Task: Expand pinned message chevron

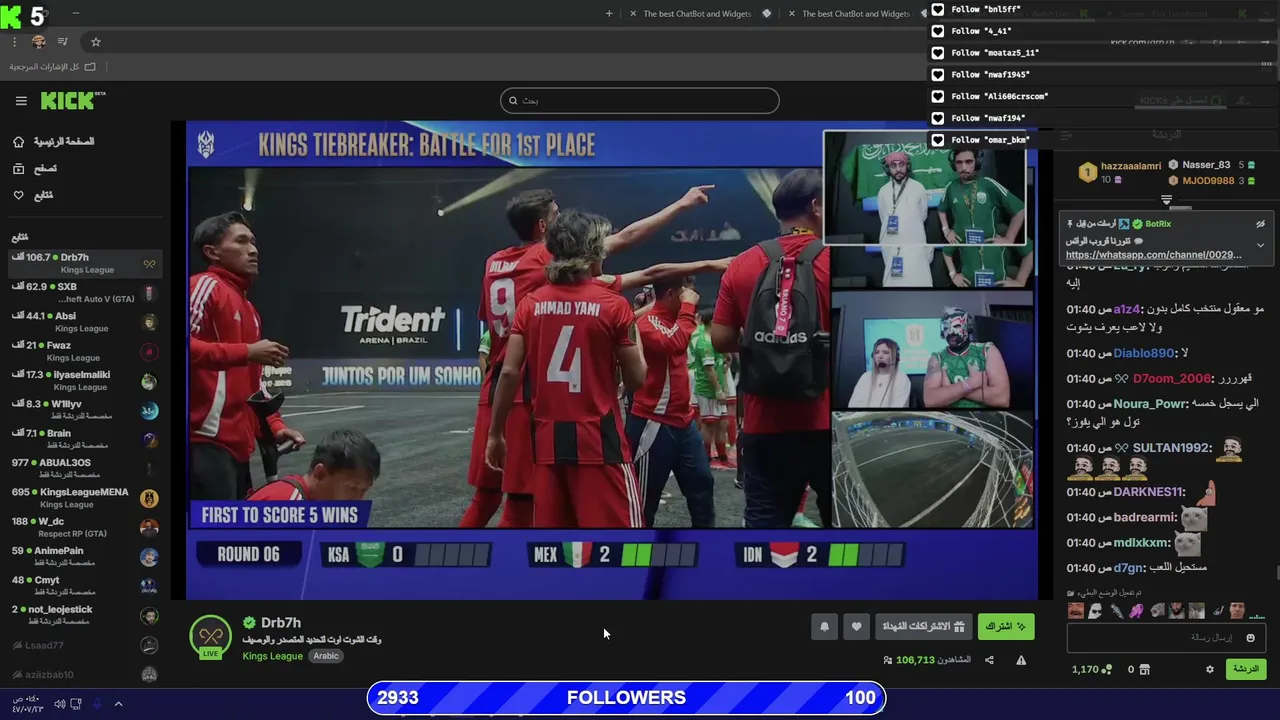Action: coord(1260,245)
